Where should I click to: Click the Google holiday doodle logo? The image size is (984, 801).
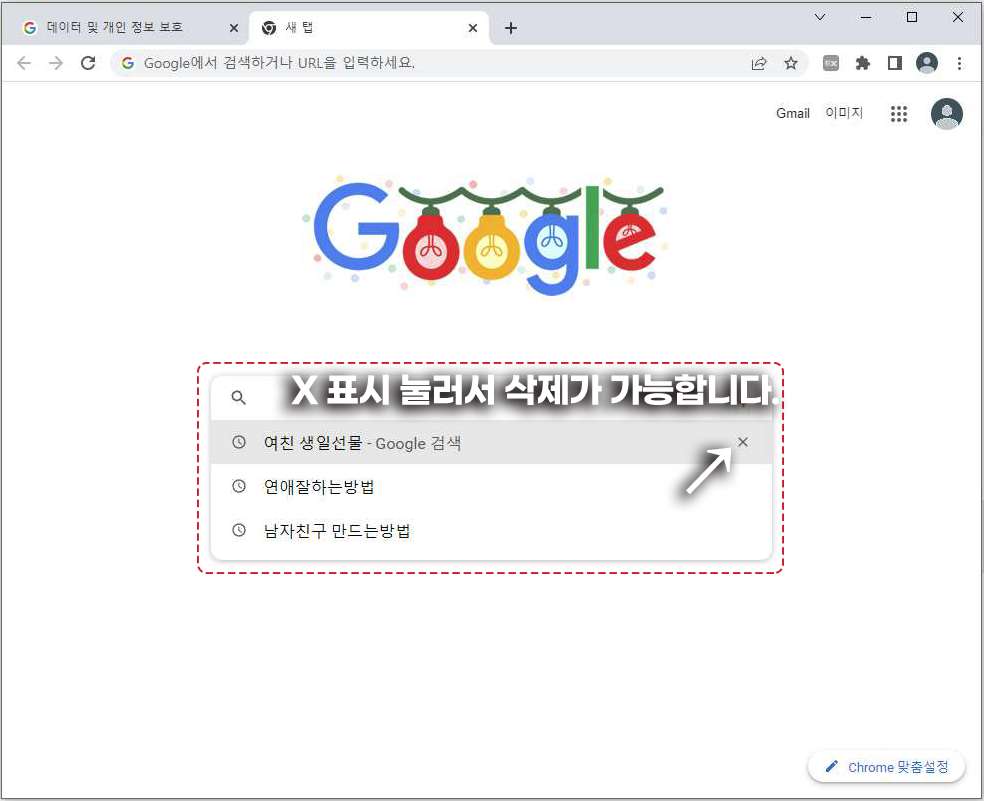(484, 234)
